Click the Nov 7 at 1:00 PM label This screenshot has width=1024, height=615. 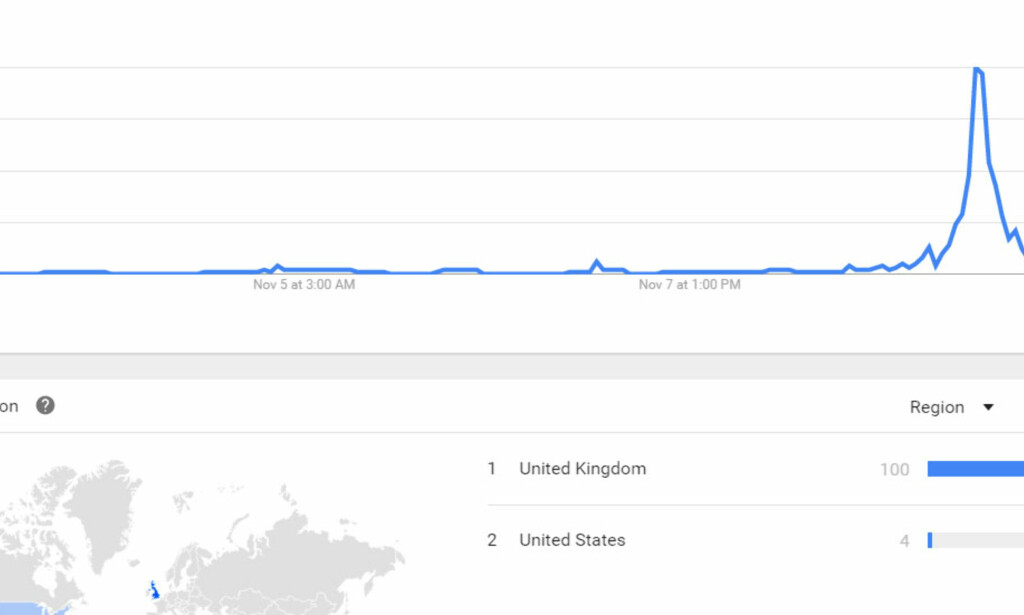(690, 285)
